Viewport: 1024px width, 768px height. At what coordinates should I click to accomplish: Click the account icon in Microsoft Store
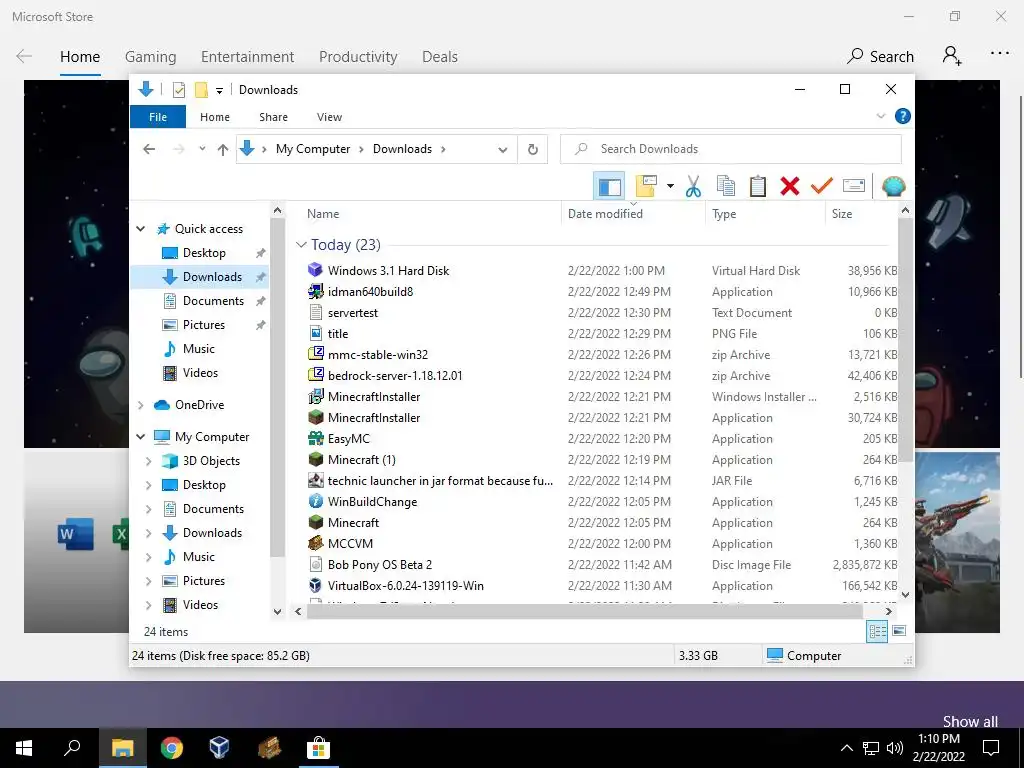[x=952, y=56]
